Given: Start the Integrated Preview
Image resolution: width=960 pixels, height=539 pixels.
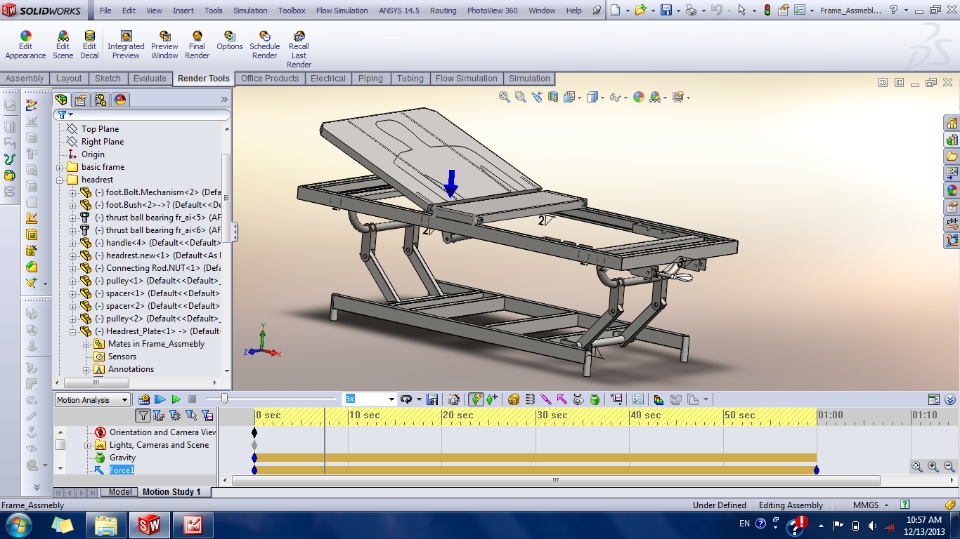Looking at the screenshot, I should pos(126,45).
